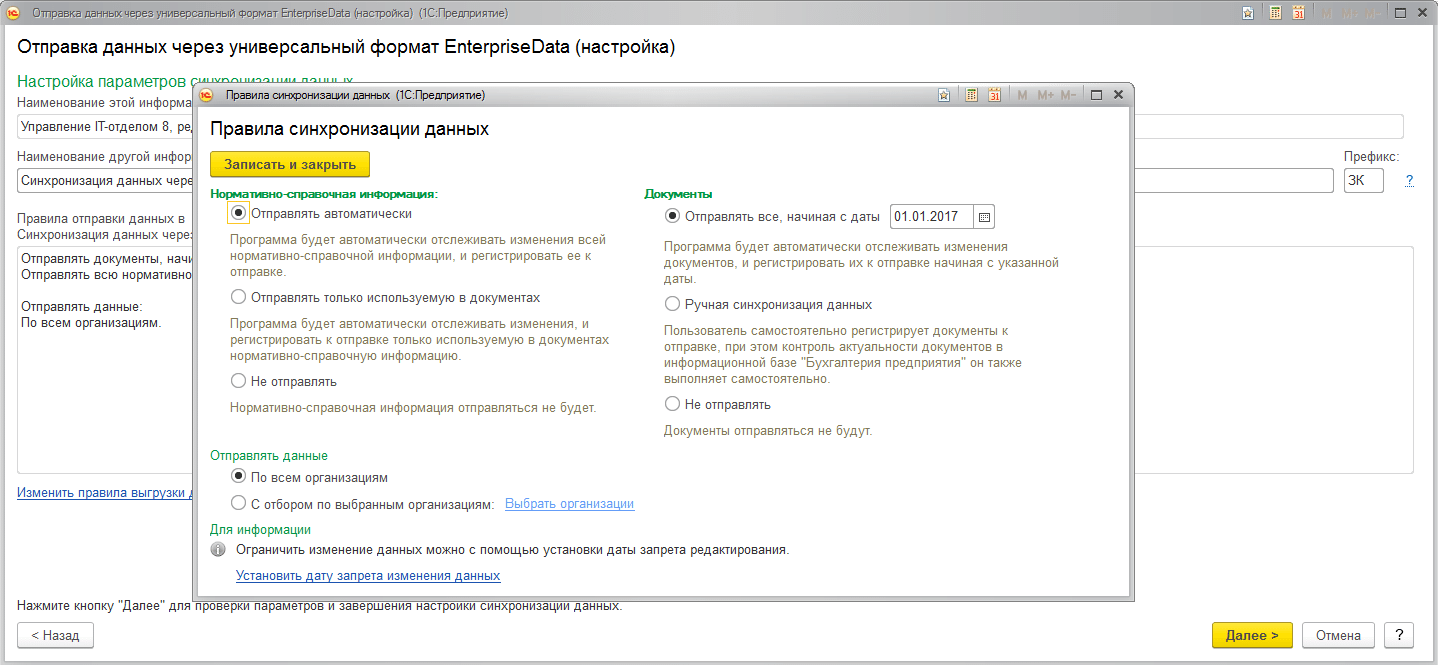Open the calculator from the main window title bar
Viewport: 1438px width, 665px height.
coord(1275,13)
